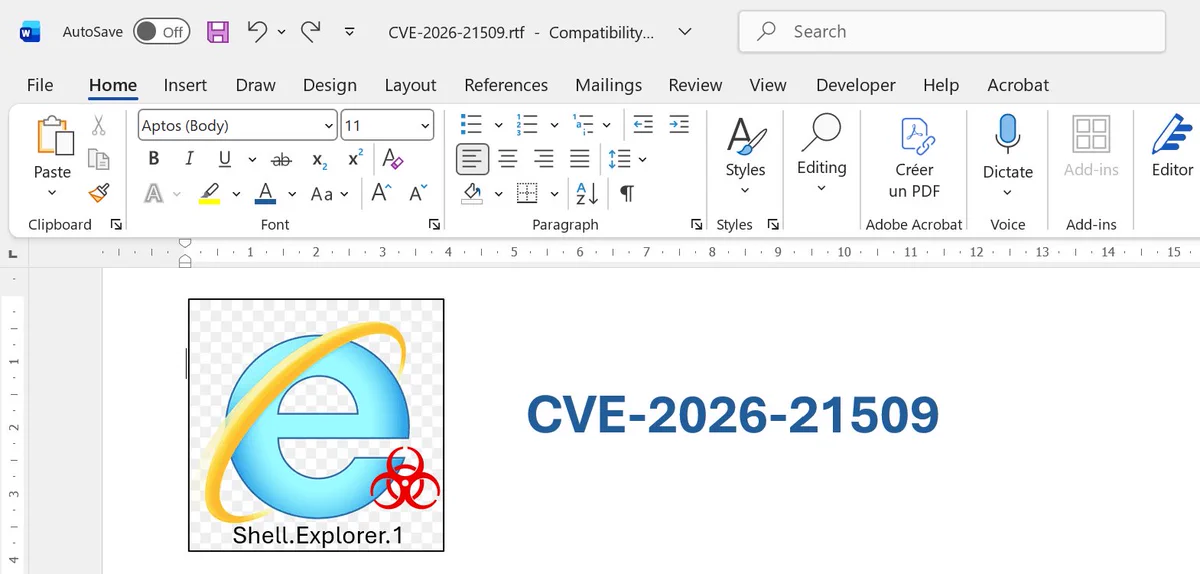Decrease paragraph indent

(x=643, y=125)
